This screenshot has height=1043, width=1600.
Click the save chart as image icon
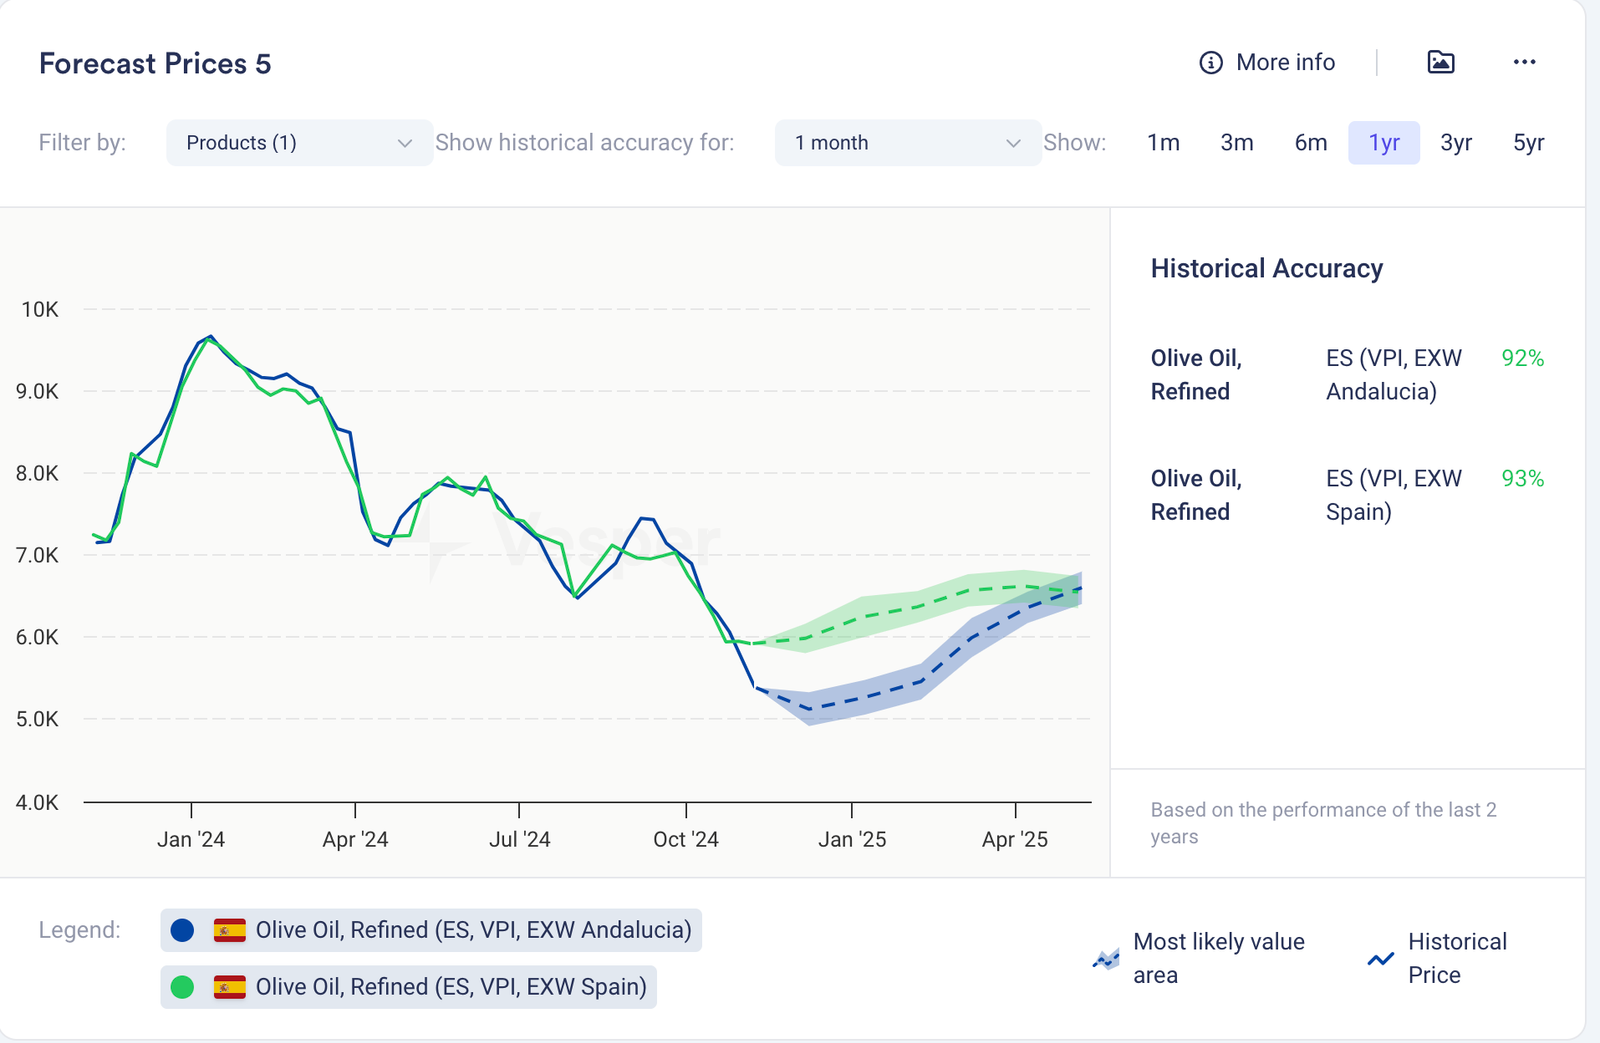point(1440,62)
